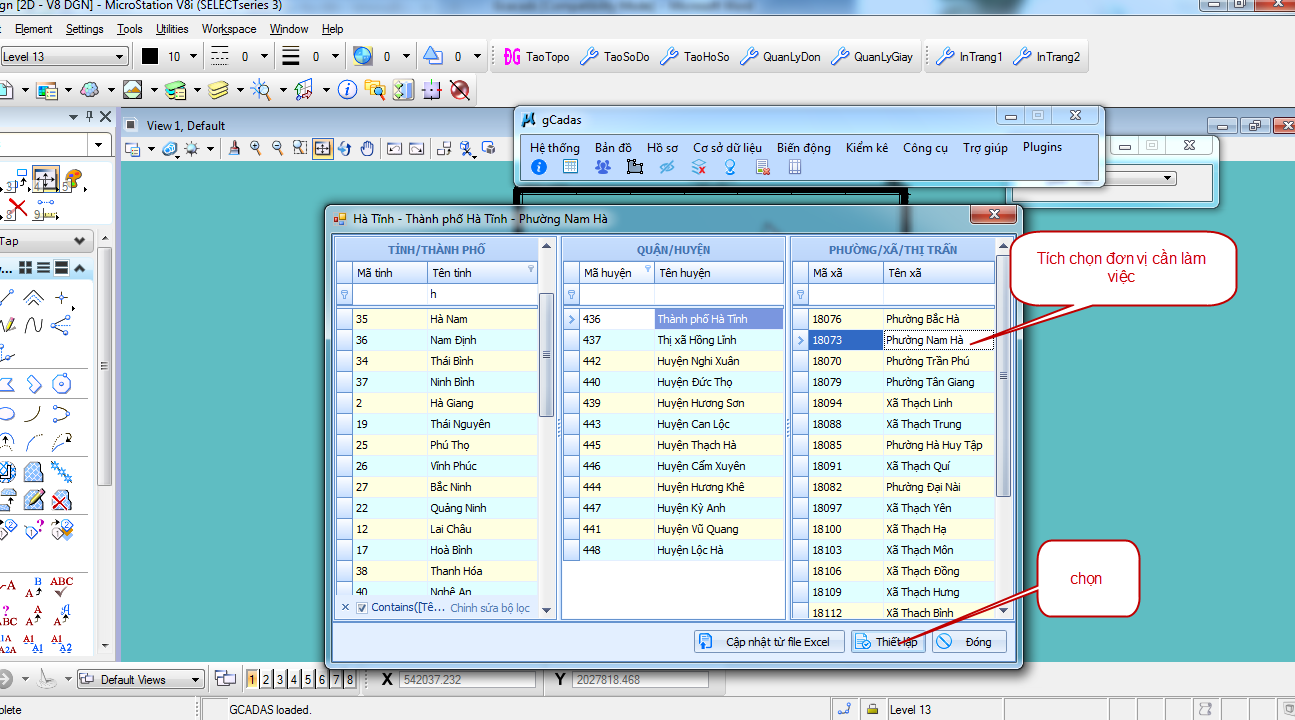Click the gCadas blue info icon
This screenshot has width=1295, height=720.
click(539, 167)
